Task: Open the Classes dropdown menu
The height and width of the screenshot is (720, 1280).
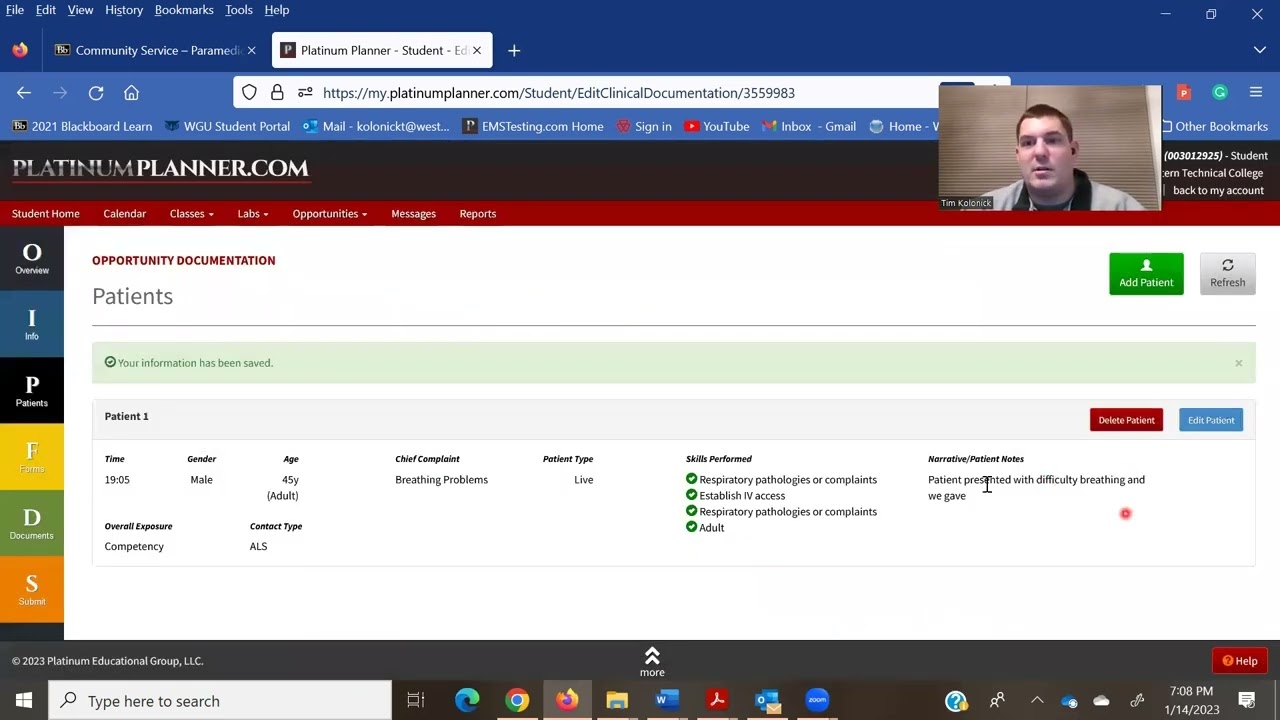Action: pos(190,213)
